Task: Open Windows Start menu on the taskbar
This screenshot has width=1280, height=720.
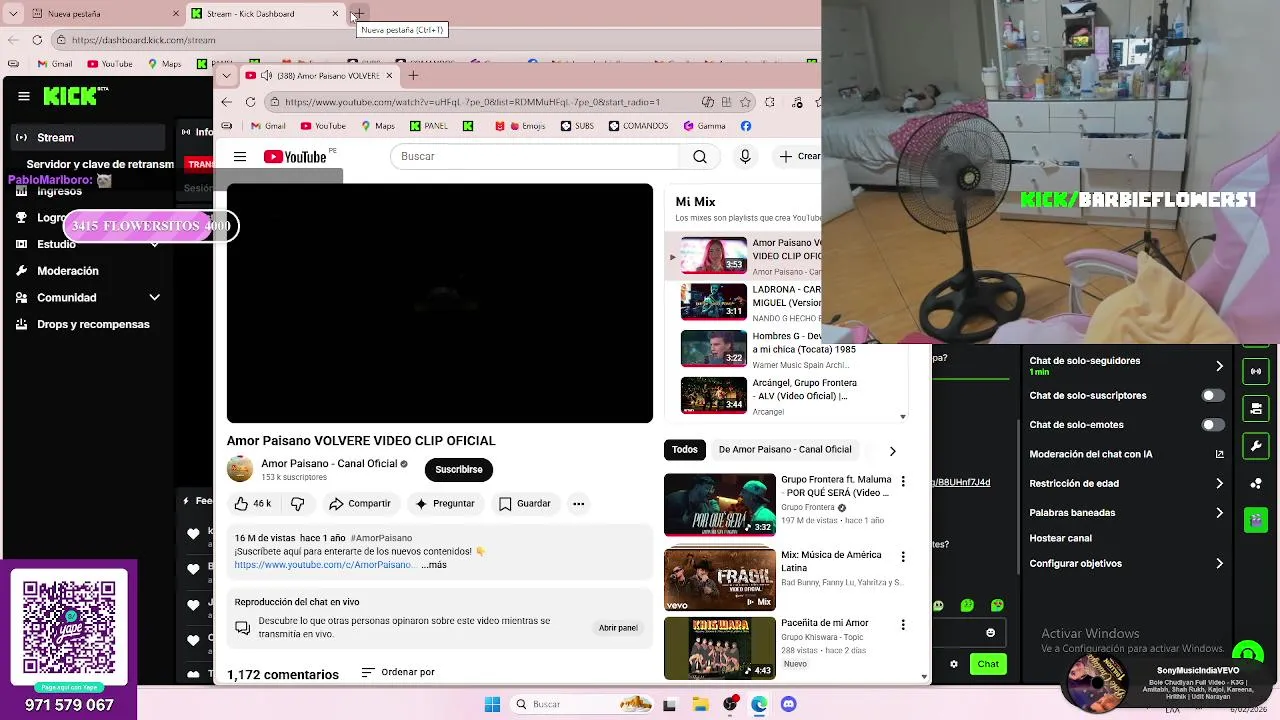Action: (x=492, y=704)
